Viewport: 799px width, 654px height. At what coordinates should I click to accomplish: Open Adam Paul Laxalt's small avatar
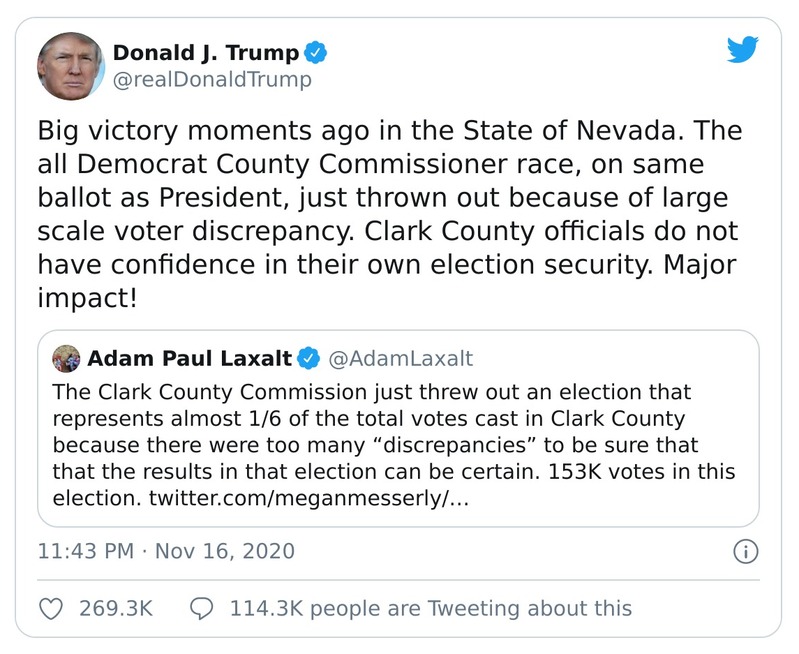click(x=66, y=358)
